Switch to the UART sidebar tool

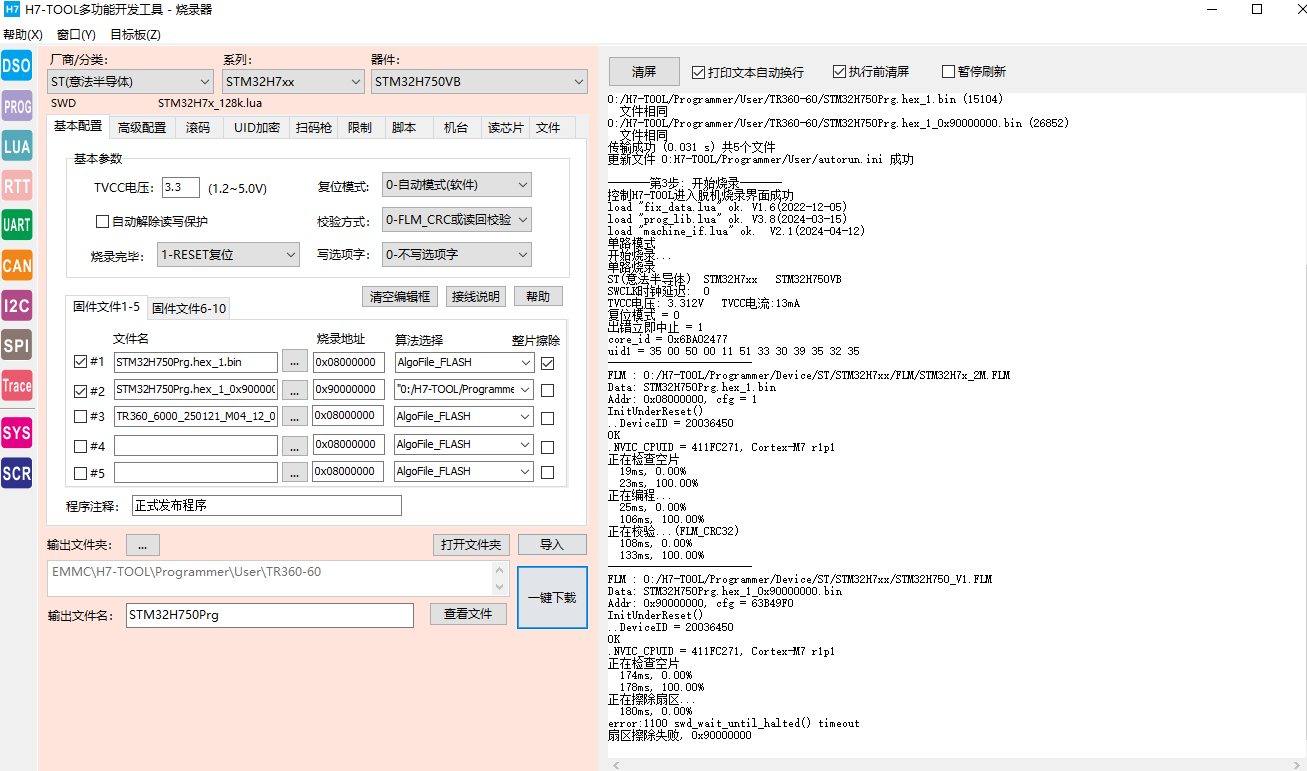coord(16,225)
